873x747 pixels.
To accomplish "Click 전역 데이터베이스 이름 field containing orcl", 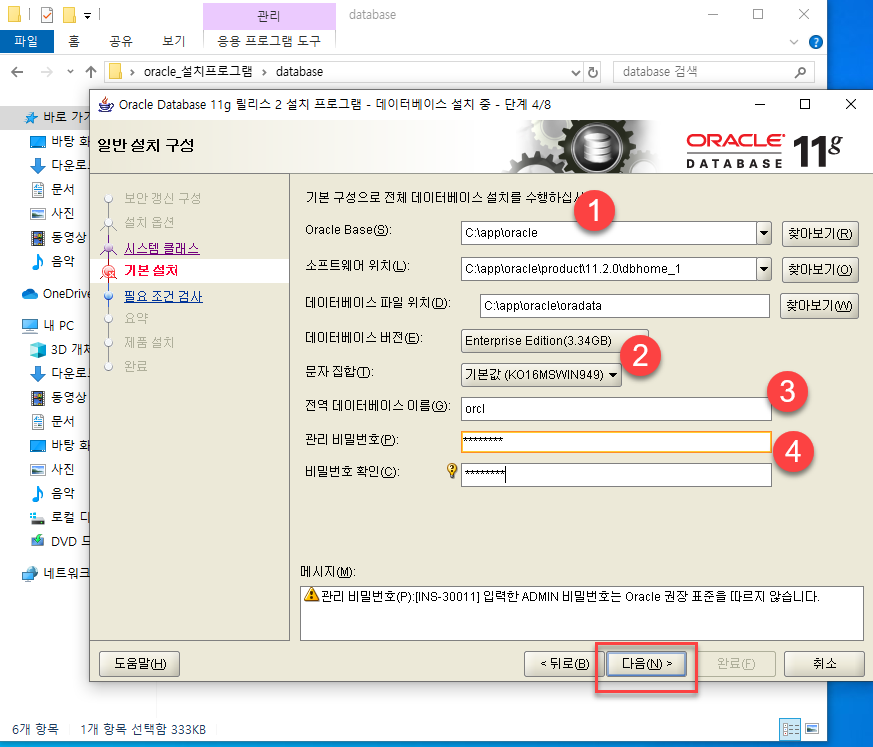I will pyautogui.click(x=616, y=409).
